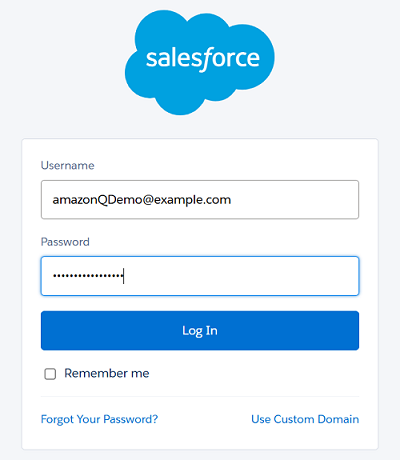Click the Salesforce cloud logo
Screen dimensions: 400x460
click(x=200, y=62)
